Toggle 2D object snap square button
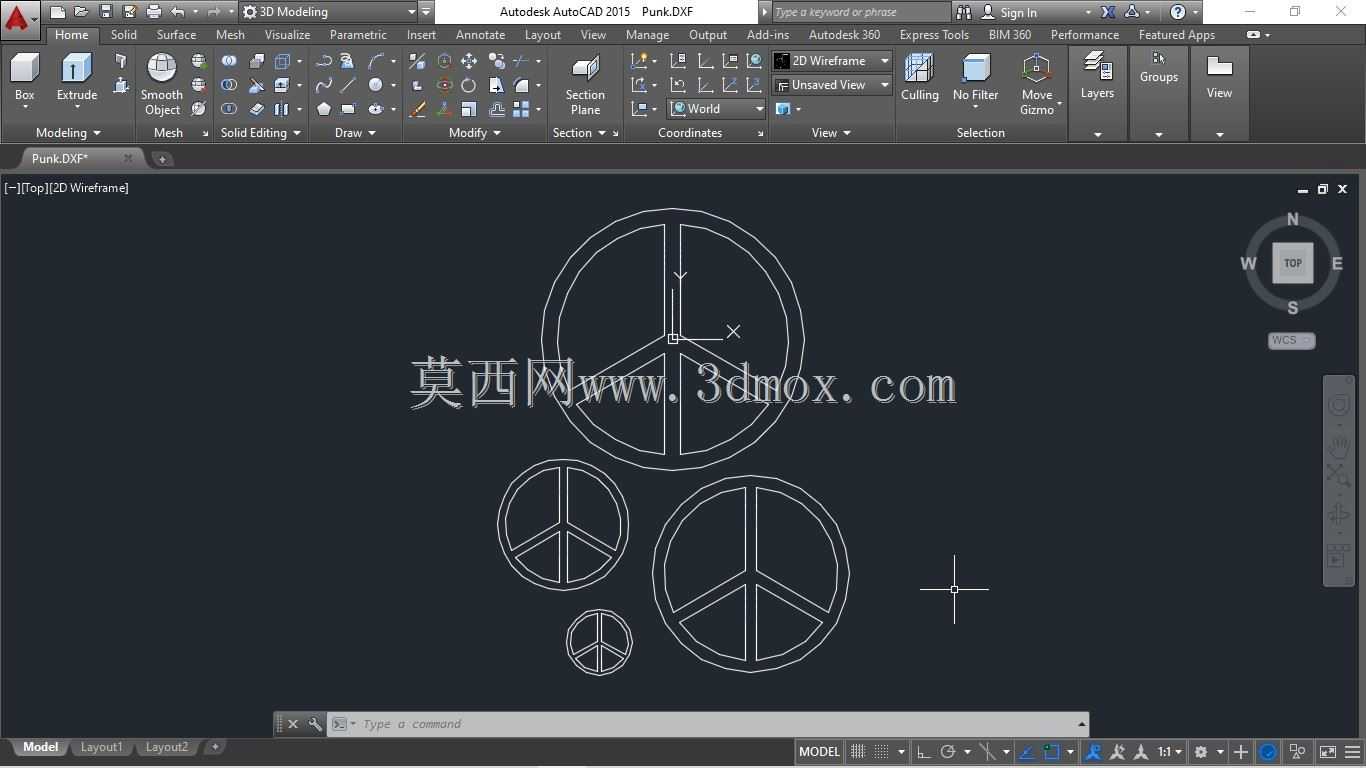Image resolution: width=1366 pixels, height=768 pixels. [x=1052, y=752]
